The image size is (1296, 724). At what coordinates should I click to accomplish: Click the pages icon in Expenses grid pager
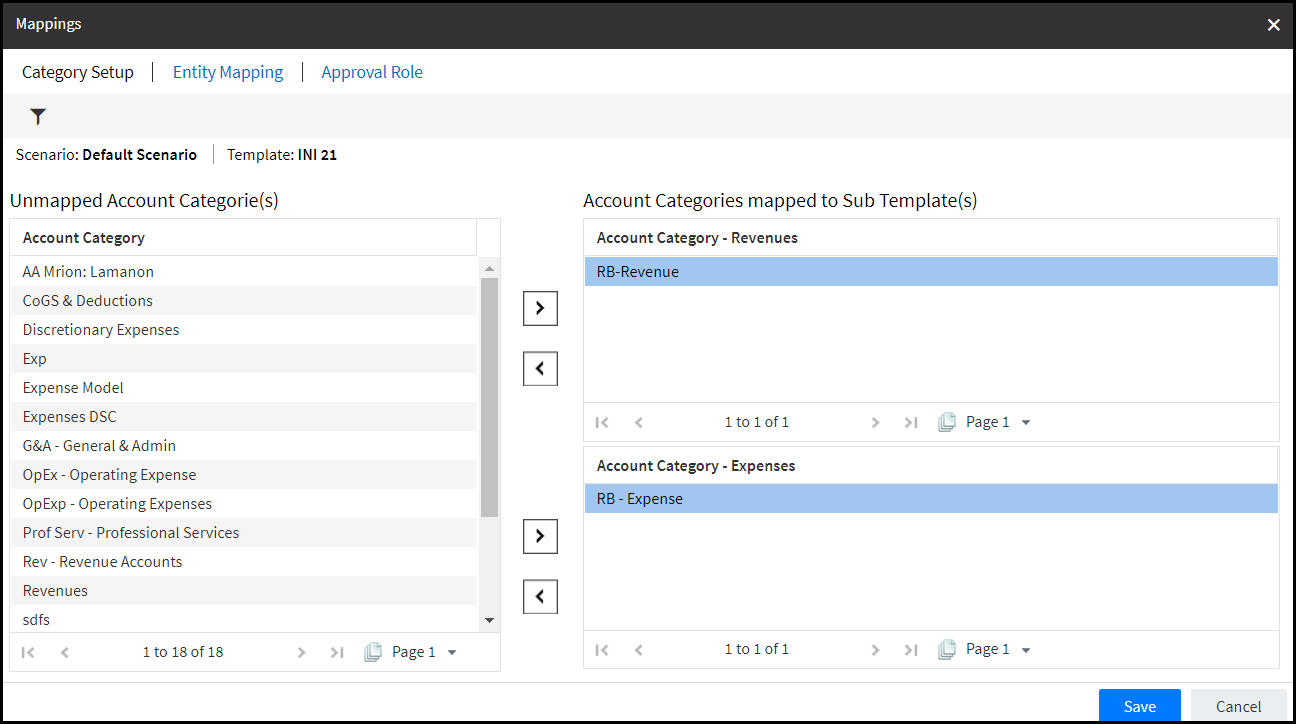(x=947, y=650)
